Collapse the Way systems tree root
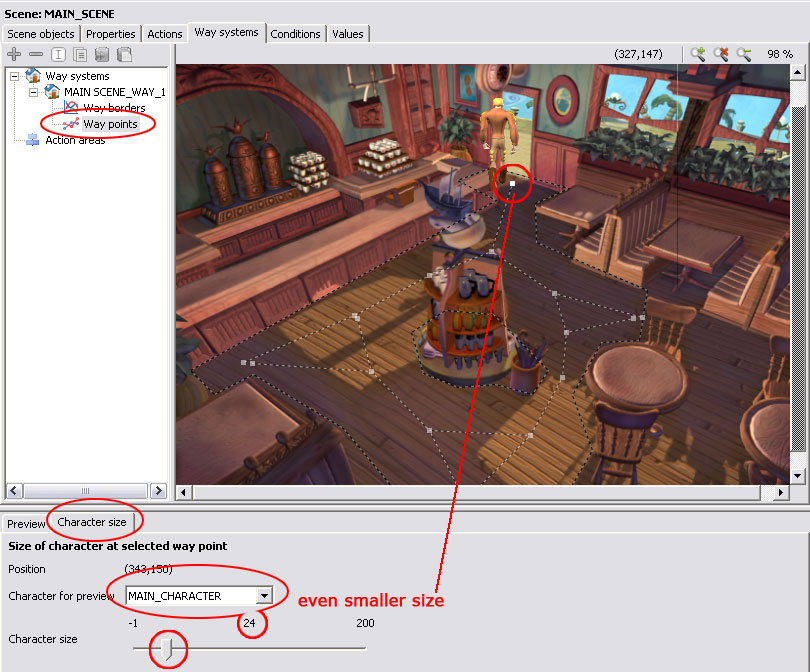810x672 pixels. coord(14,76)
